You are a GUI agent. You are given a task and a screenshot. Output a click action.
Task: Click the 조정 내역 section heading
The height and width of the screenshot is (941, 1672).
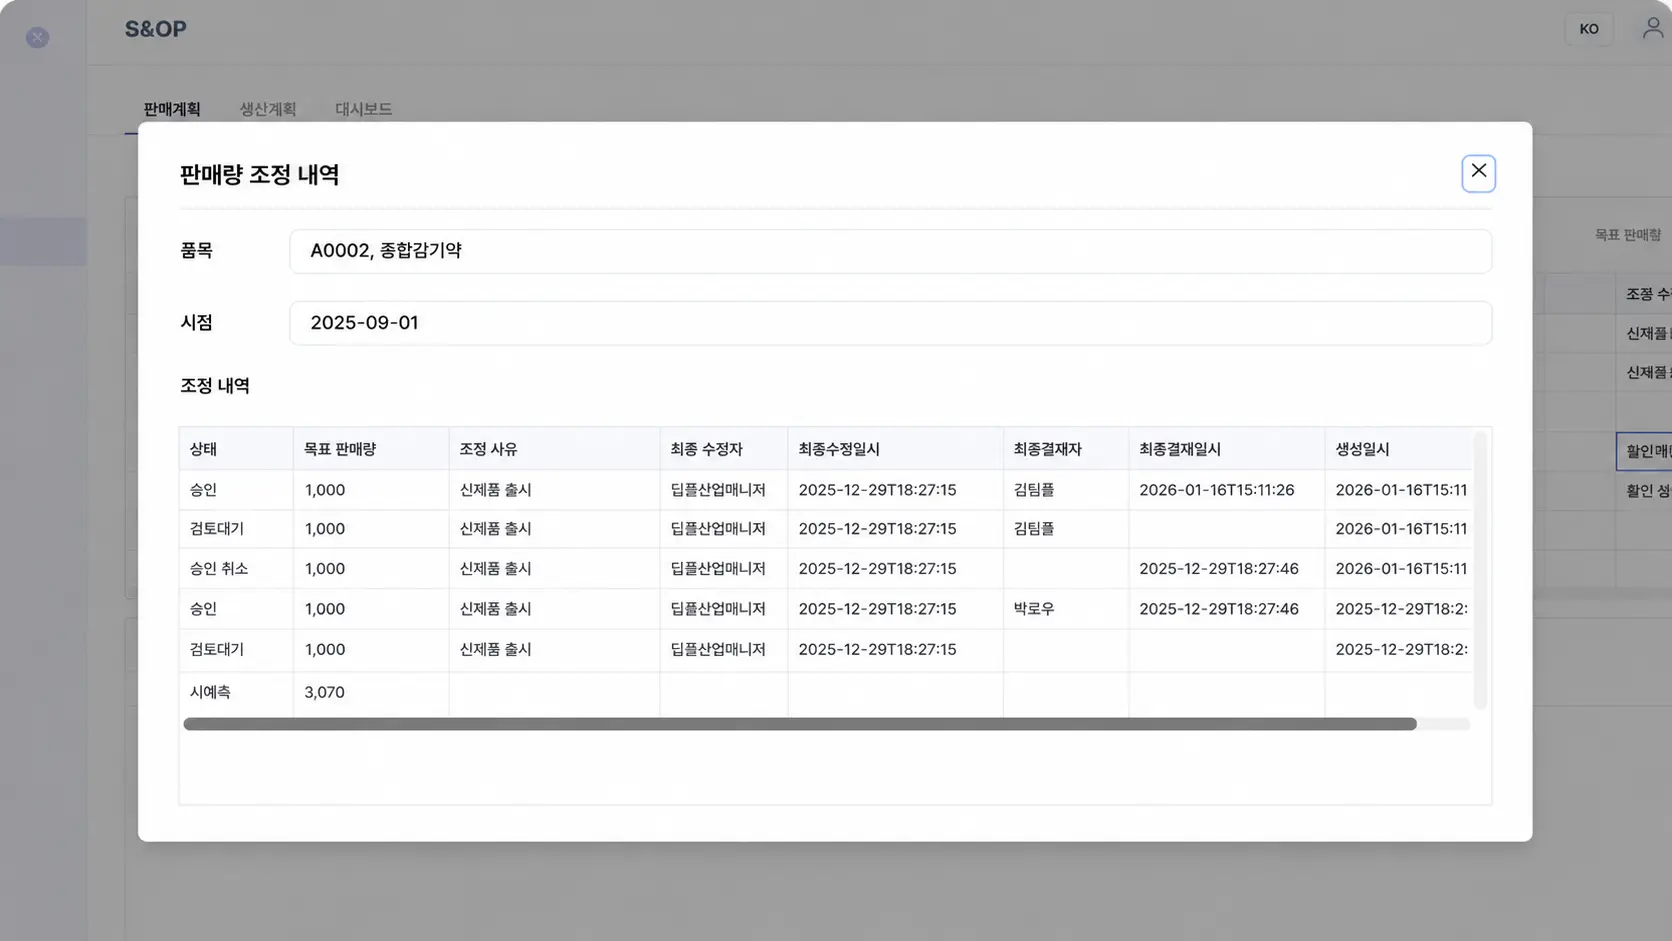215,386
